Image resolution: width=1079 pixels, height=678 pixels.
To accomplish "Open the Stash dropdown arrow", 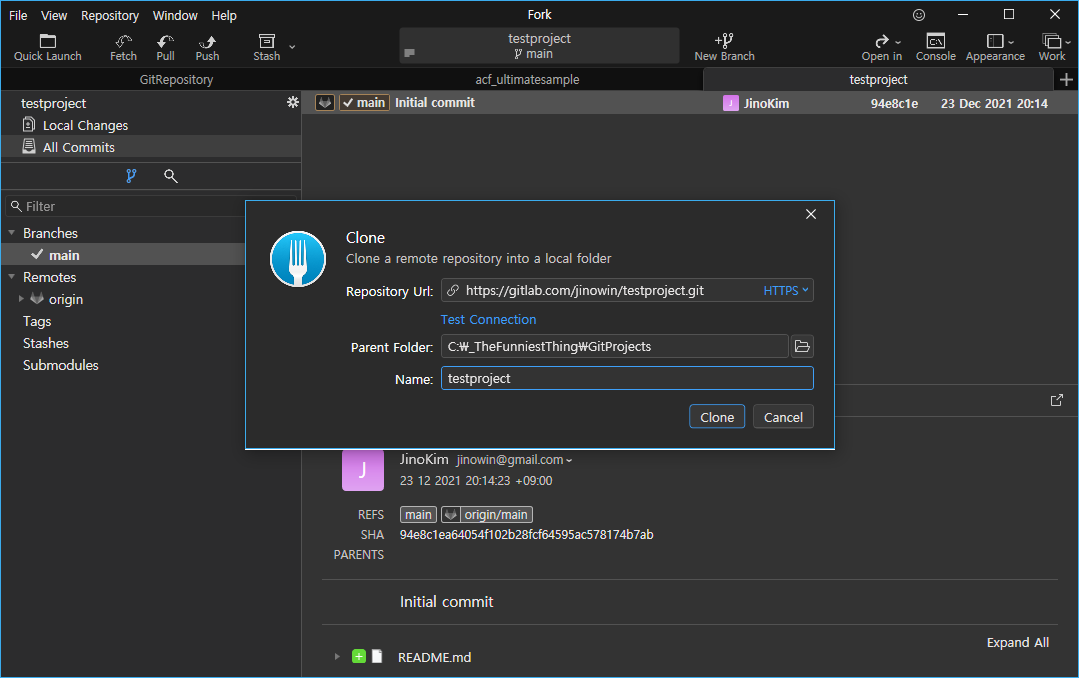I will pos(292,47).
